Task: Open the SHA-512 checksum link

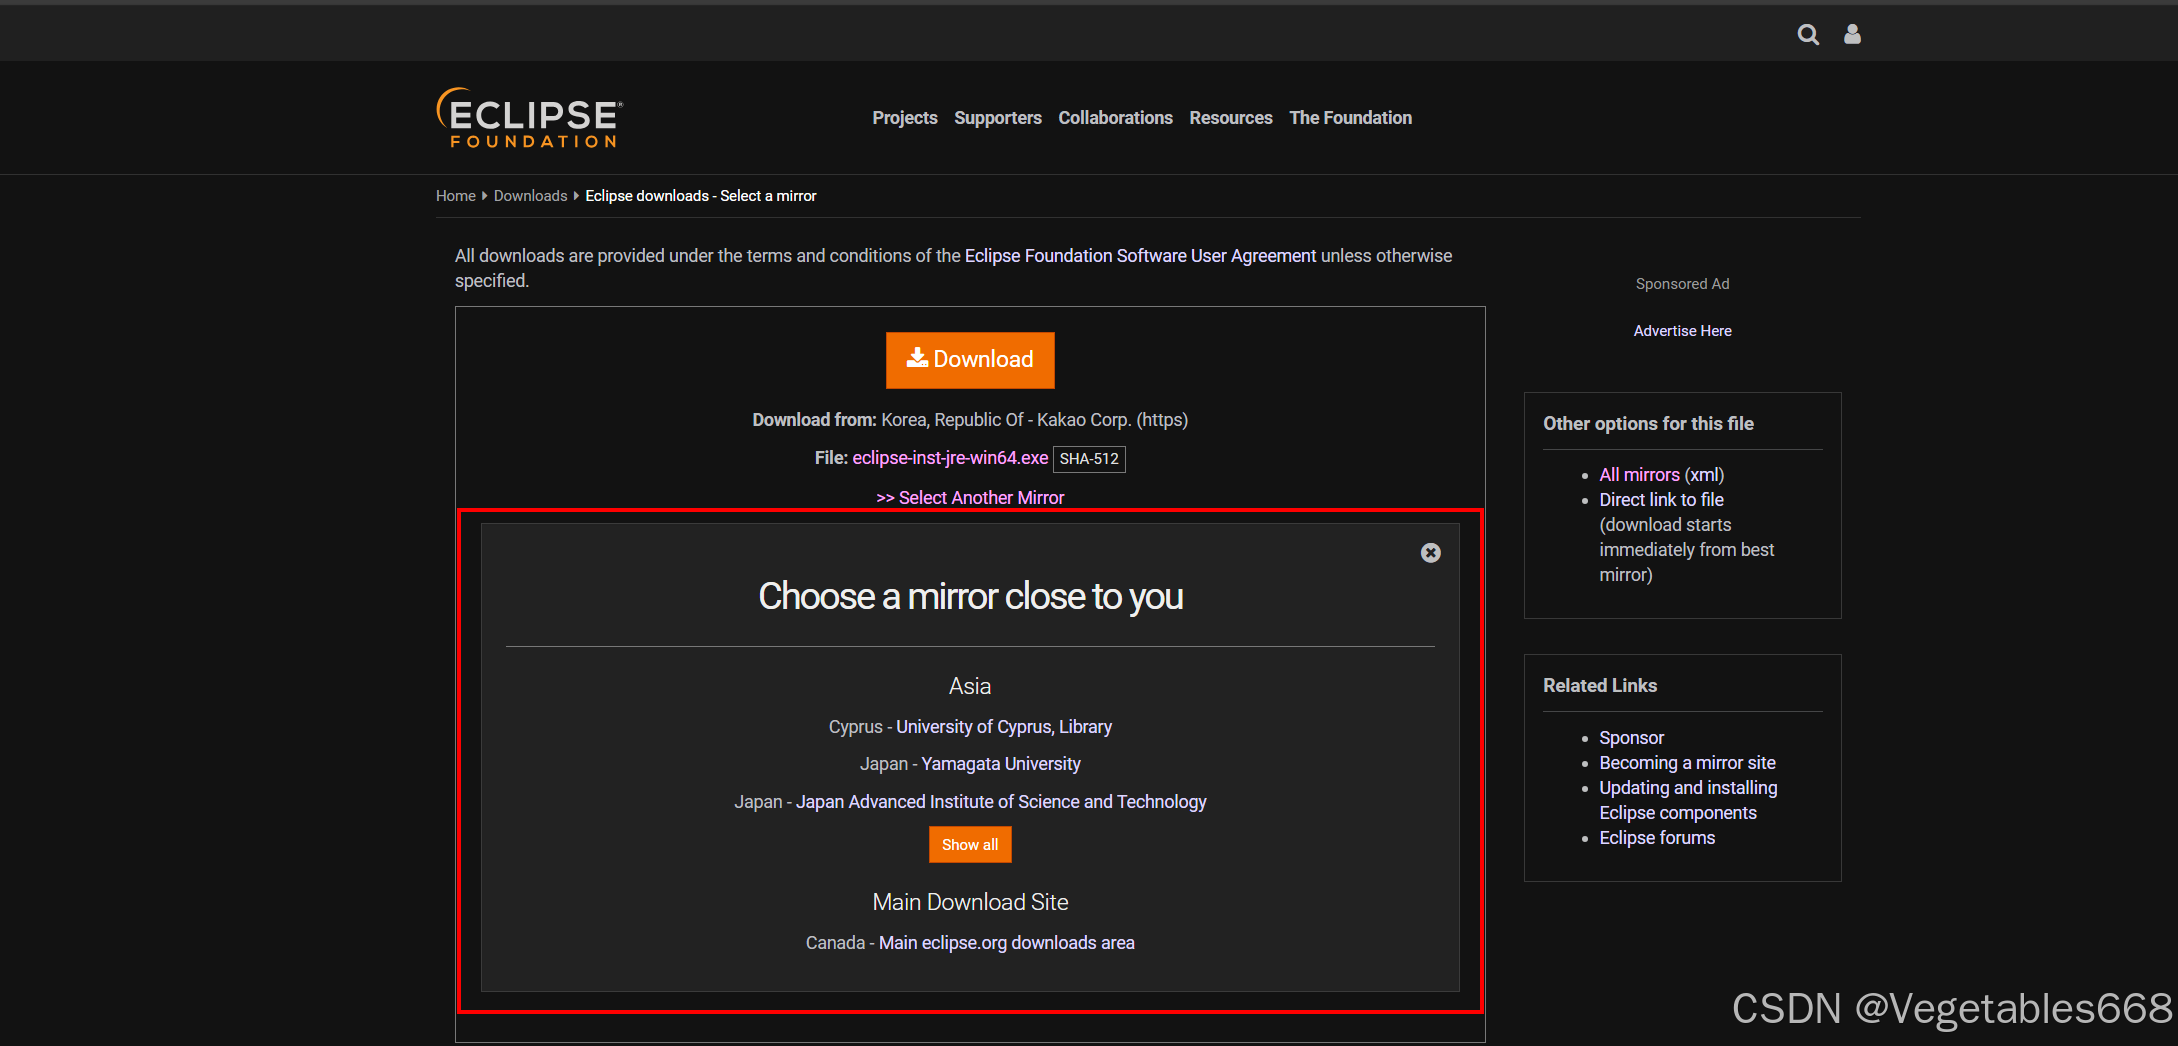Action: point(1089,458)
